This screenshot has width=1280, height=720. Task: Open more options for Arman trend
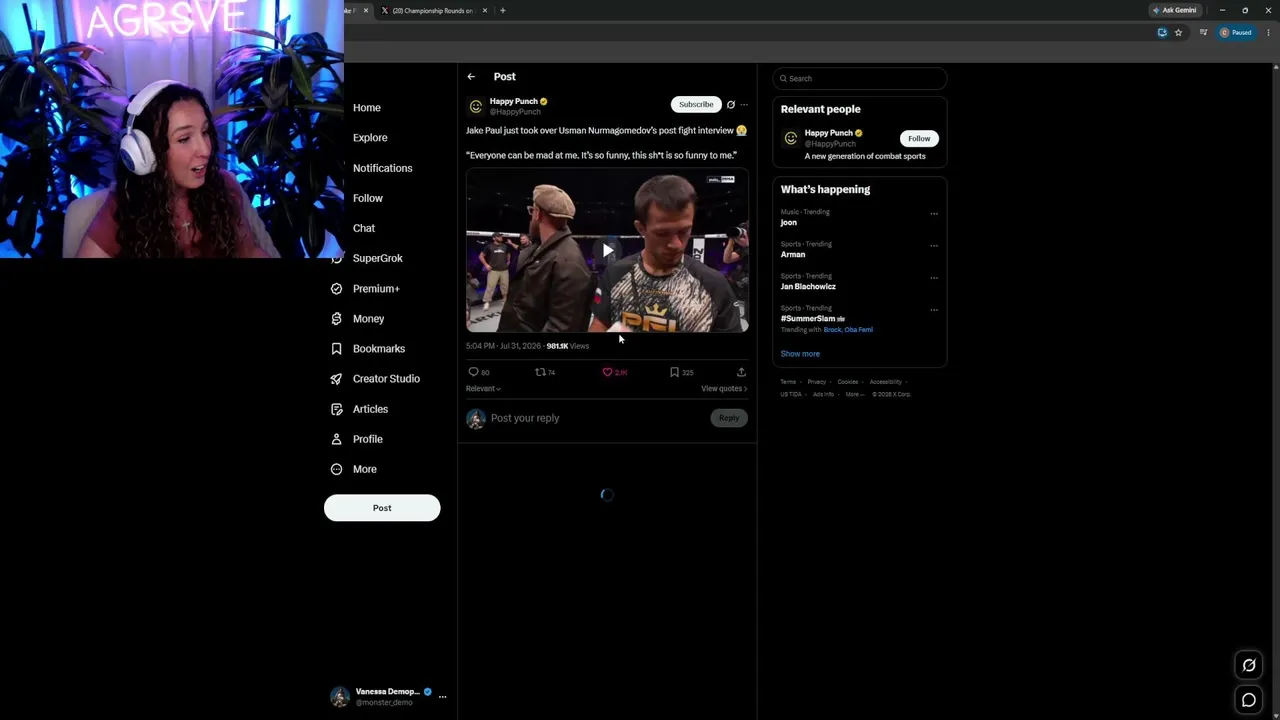[934, 245]
